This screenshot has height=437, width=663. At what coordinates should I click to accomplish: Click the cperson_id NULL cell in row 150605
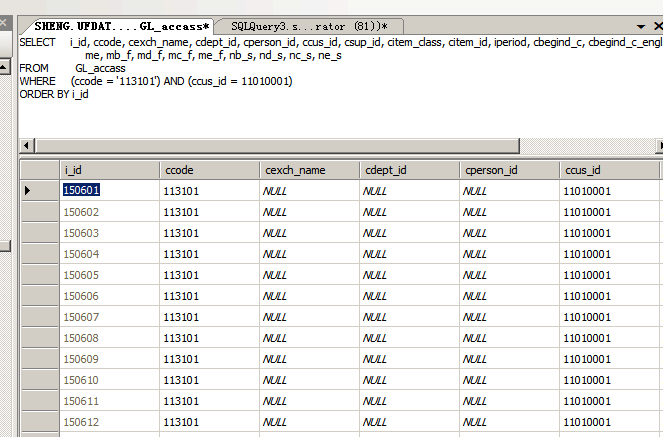pyautogui.click(x=509, y=275)
